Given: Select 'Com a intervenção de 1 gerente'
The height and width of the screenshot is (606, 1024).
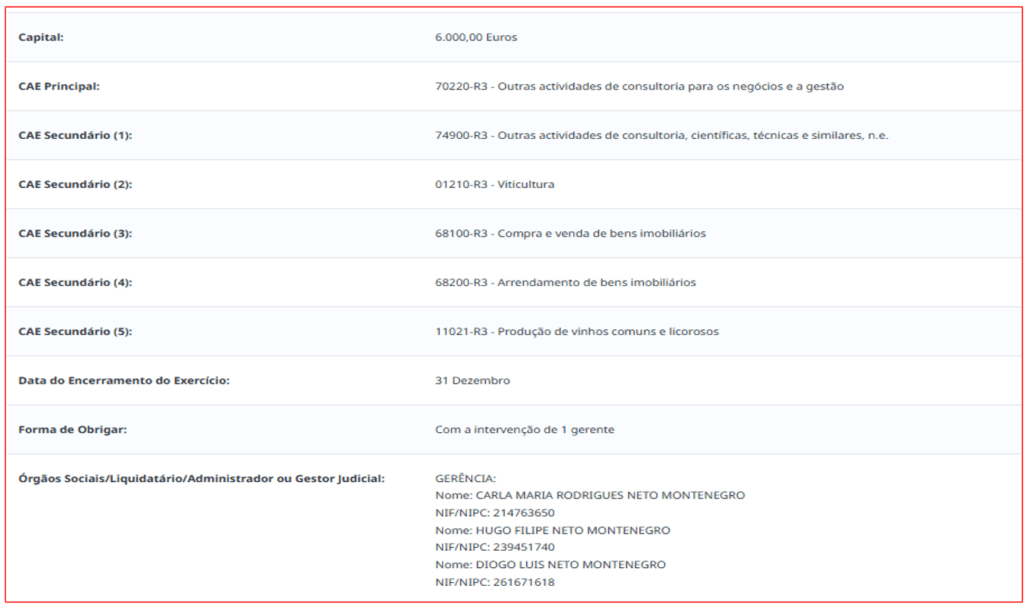Looking at the screenshot, I should point(524,430).
